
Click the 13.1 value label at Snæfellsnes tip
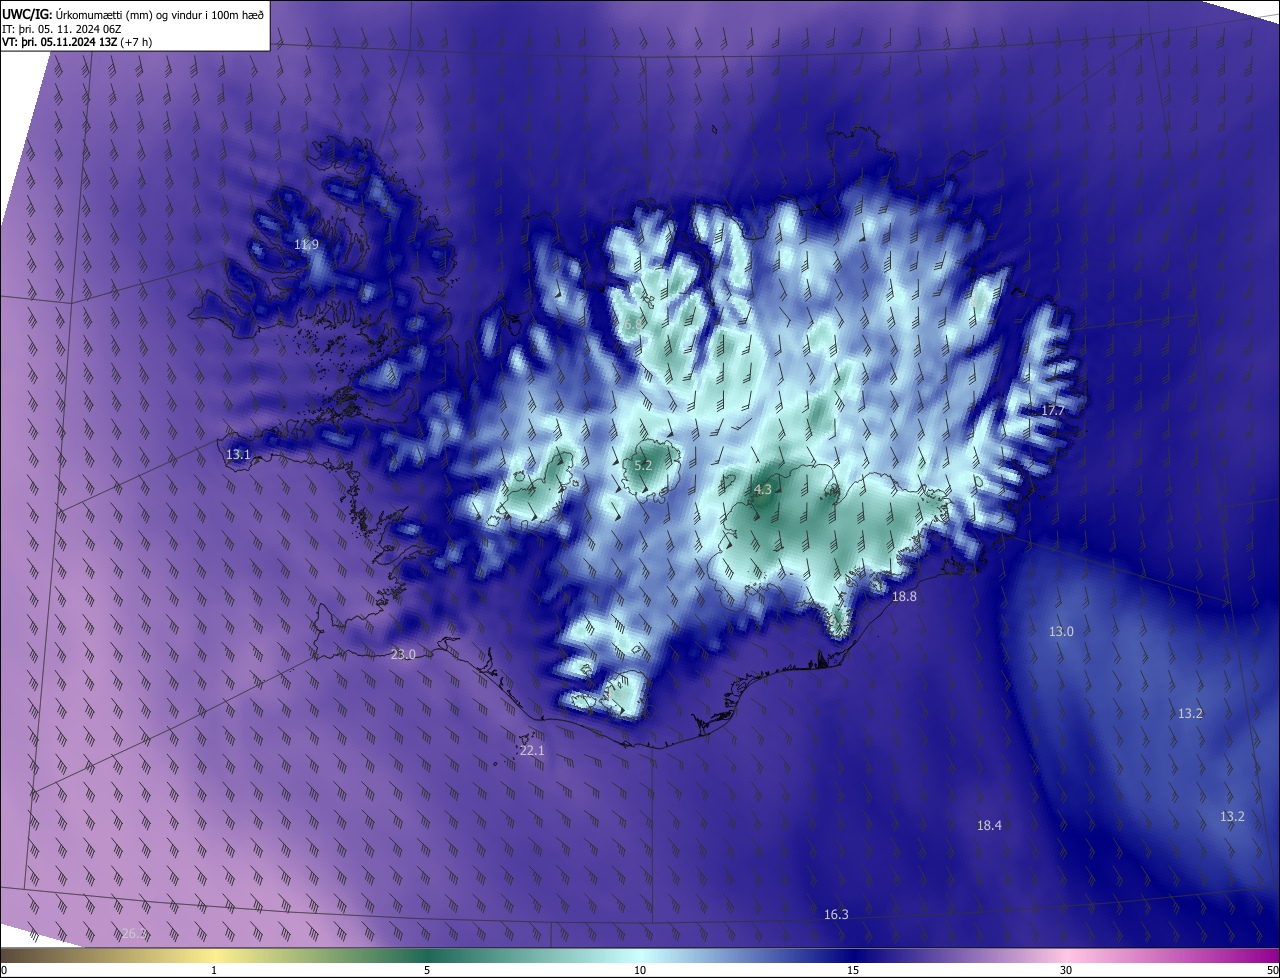(x=238, y=455)
